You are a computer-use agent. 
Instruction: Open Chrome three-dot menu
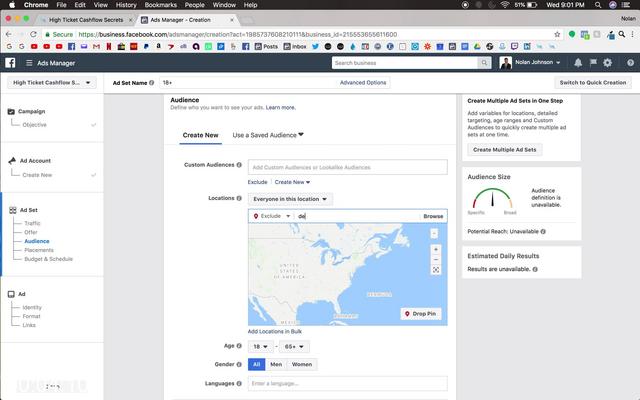[632, 34]
